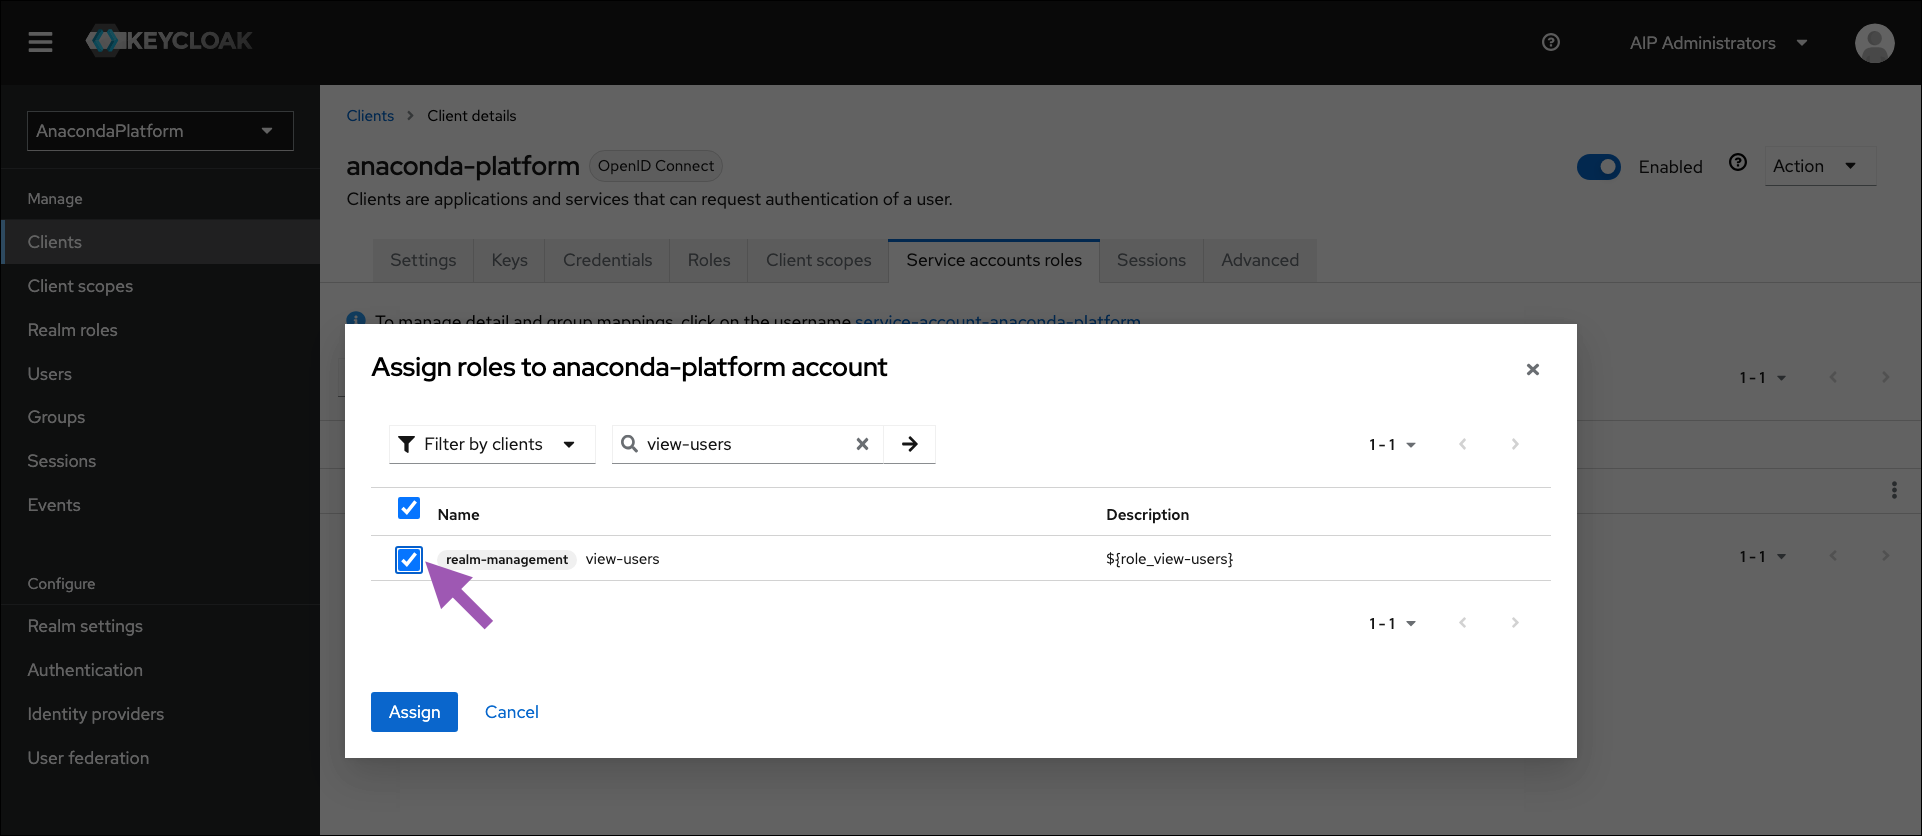The image size is (1922, 836).
Task: Click the Assign button
Action: 414,712
